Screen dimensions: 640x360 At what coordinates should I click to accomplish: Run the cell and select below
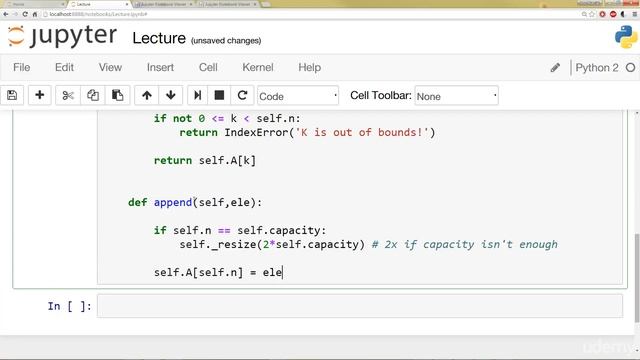click(198, 96)
